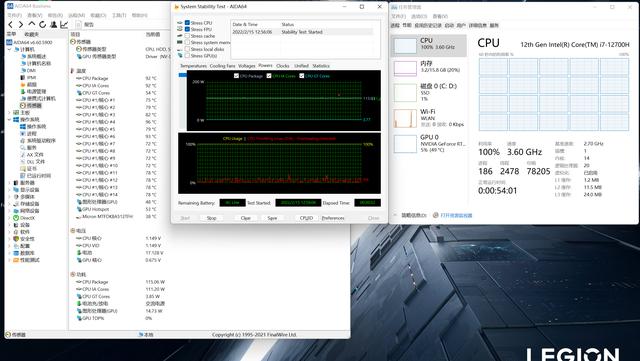The width and height of the screenshot is (640, 361).
Task: Open the DMI node in AIDA64 tree
Action: pyautogui.click(x=31, y=70)
